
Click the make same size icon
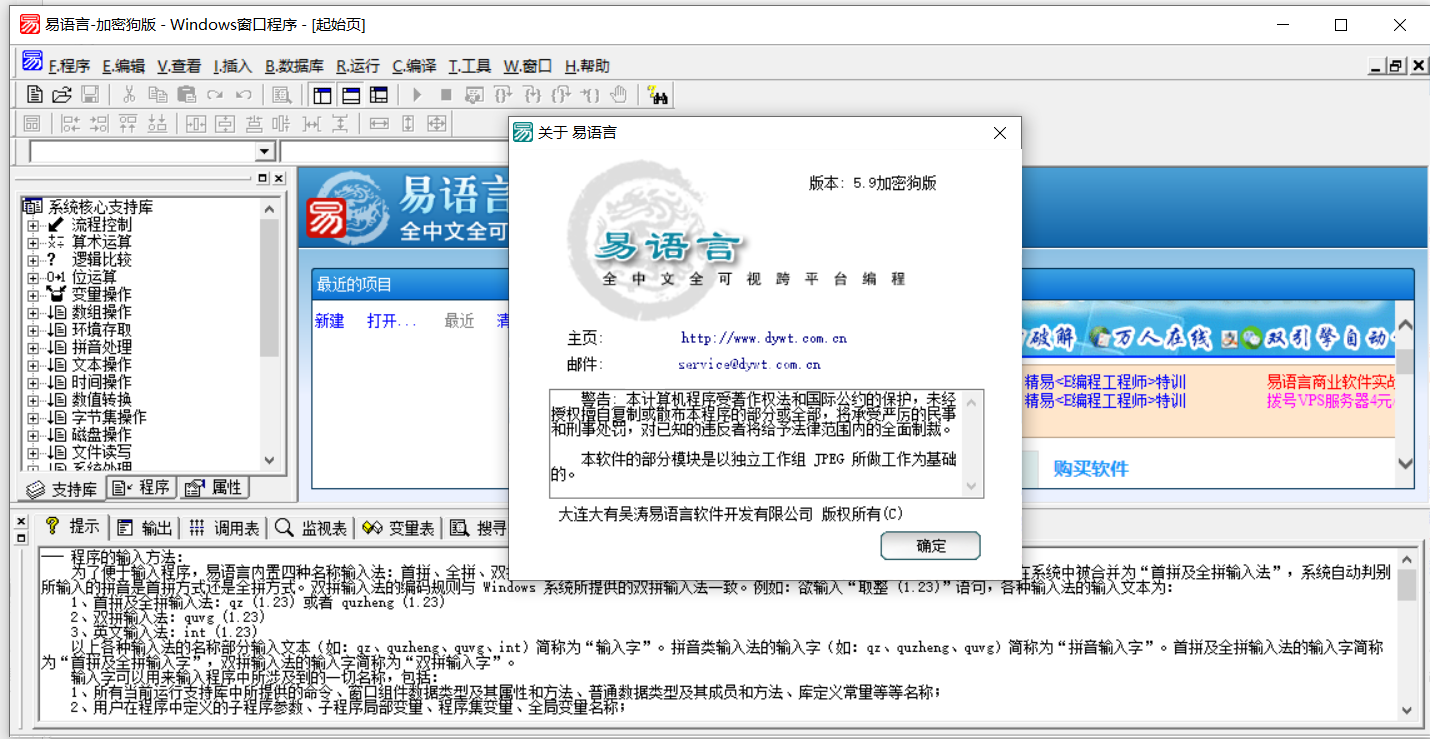tap(437, 124)
